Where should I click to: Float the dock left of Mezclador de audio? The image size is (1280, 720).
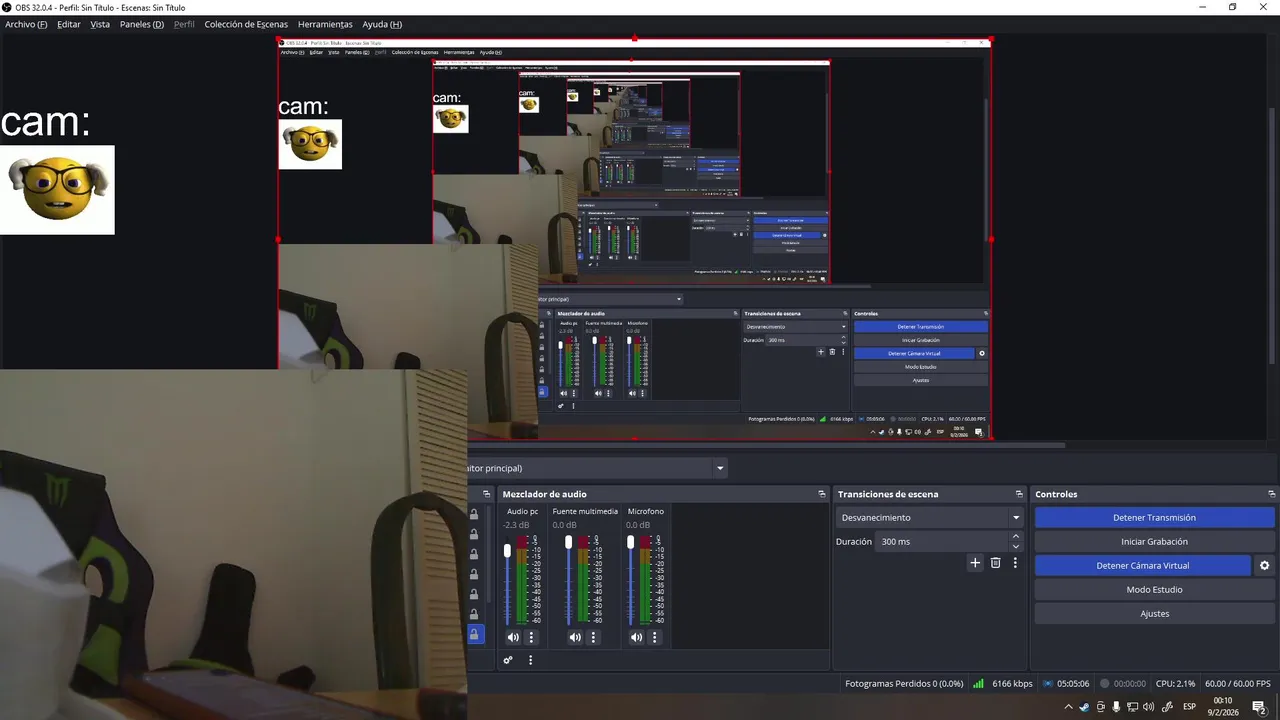(x=487, y=494)
